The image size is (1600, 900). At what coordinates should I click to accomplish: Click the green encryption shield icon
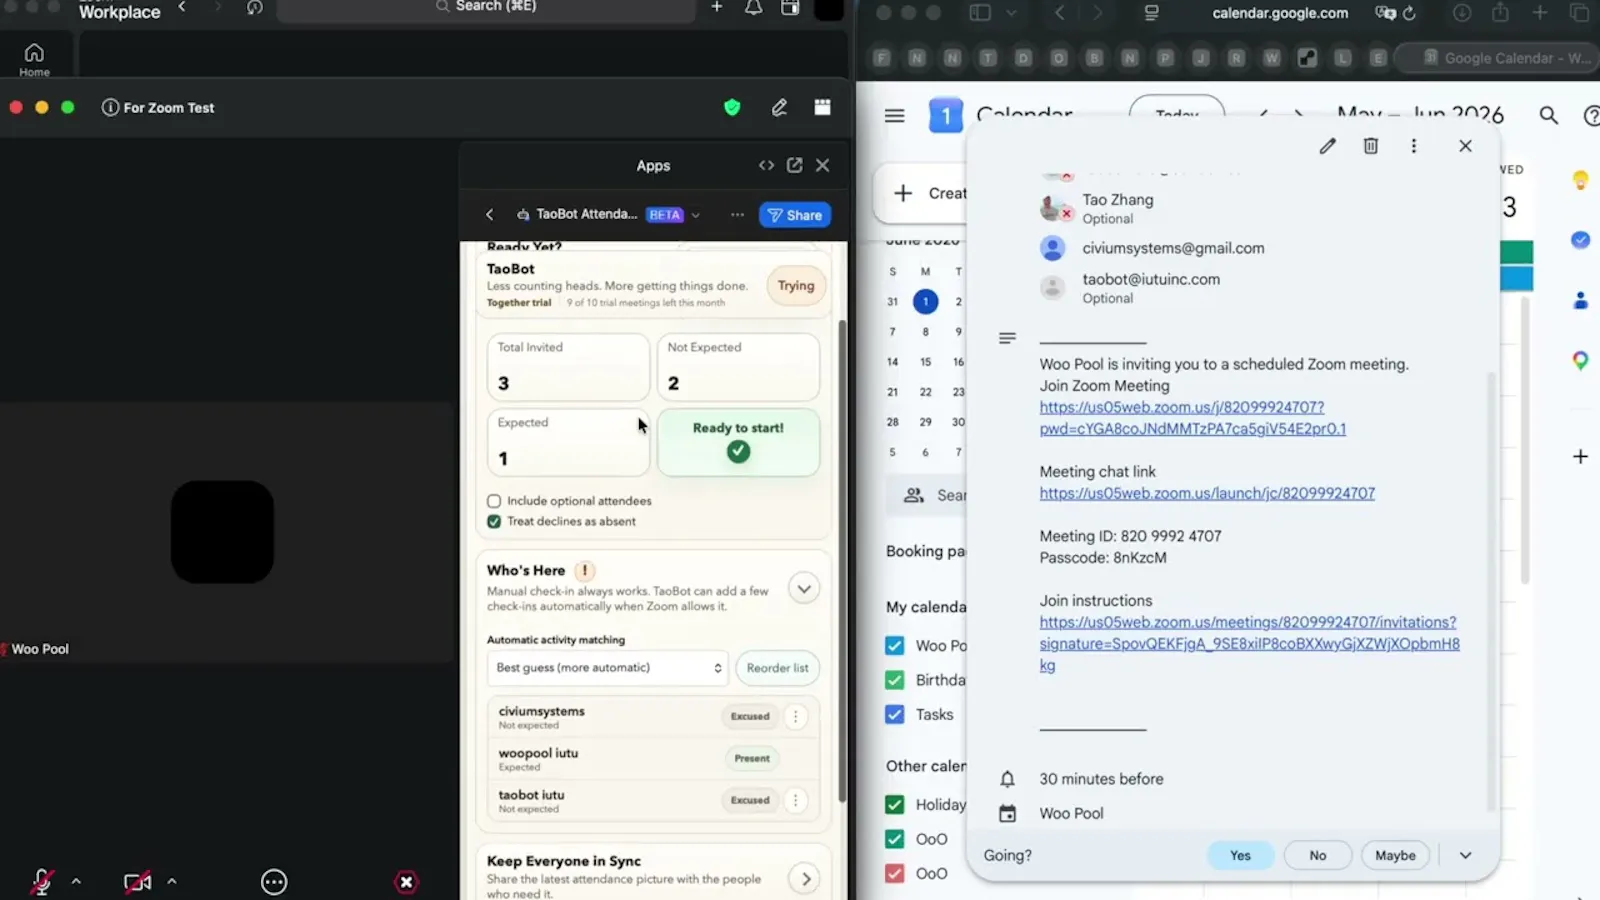click(x=732, y=107)
